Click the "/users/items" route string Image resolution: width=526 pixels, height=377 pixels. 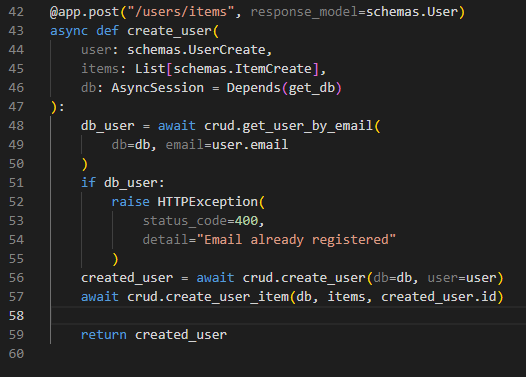[181, 12]
